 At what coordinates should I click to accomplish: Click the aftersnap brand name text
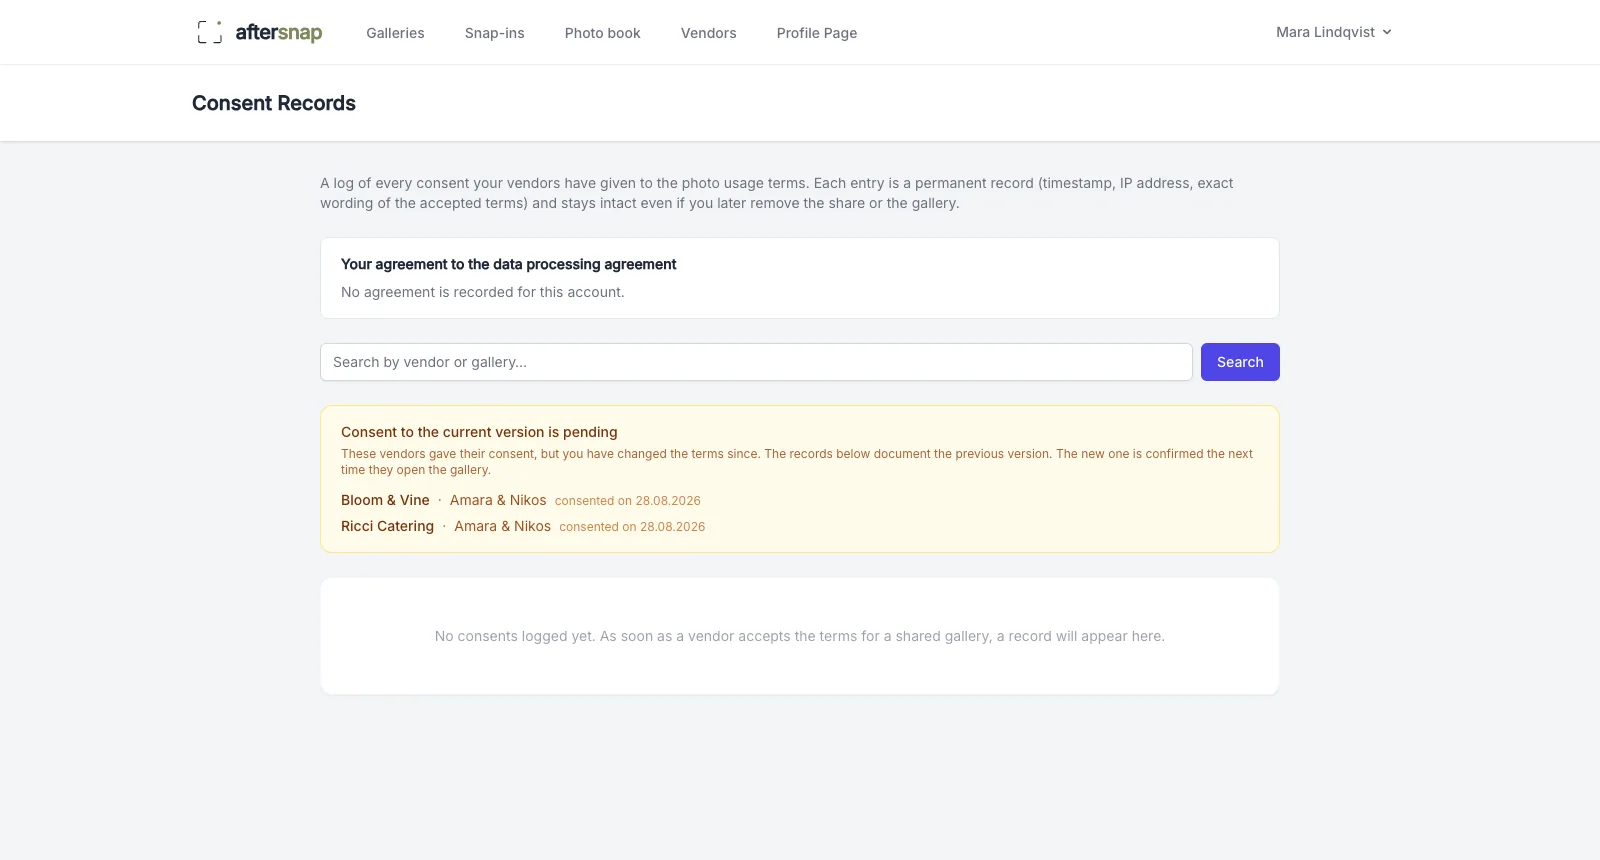pyautogui.click(x=279, y=32)
